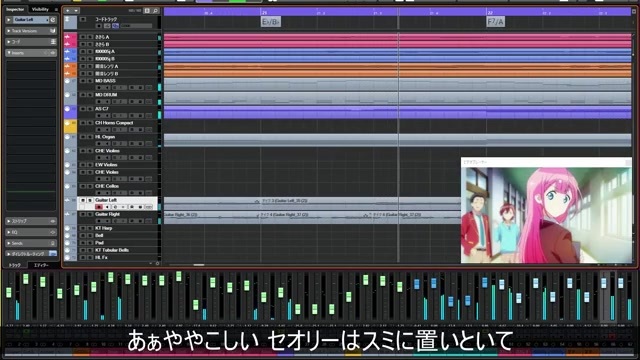The height and width of the screenshot is (360, 640).
Task: Click the Guitar Left monitor button
Action: point(108,207)
